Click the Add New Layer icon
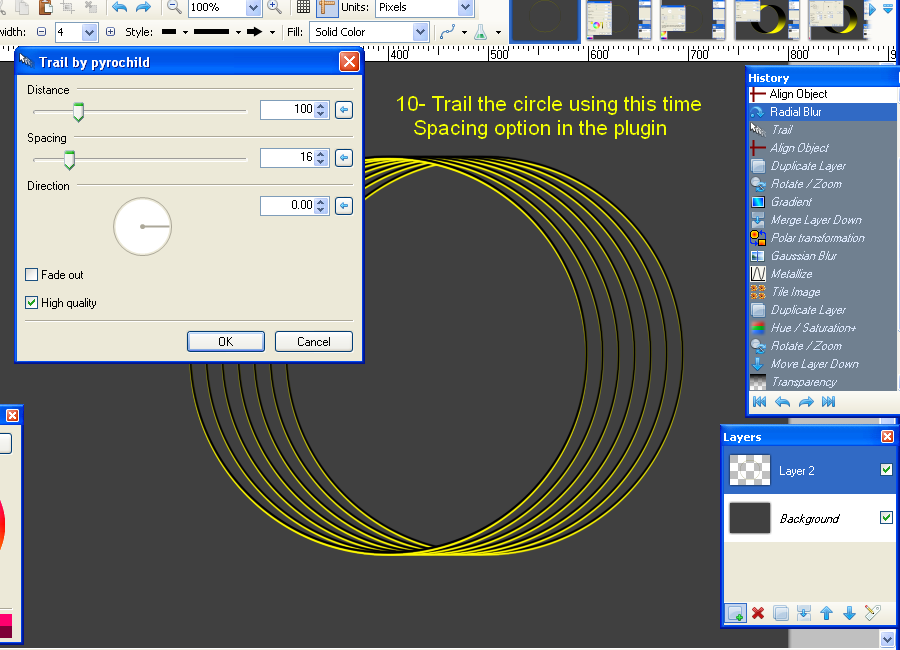This screenshot has height=650, width=900. coord(736,613)
